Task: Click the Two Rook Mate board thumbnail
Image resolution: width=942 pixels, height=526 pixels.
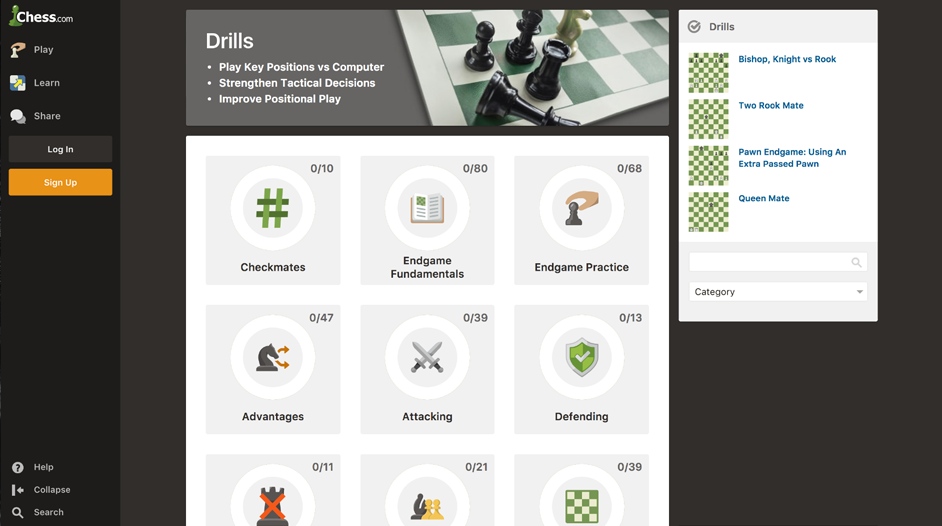Action: coord(708,119)
